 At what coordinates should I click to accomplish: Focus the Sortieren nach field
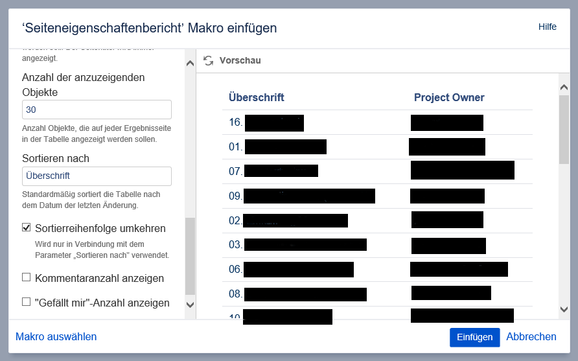click(97, 176)
